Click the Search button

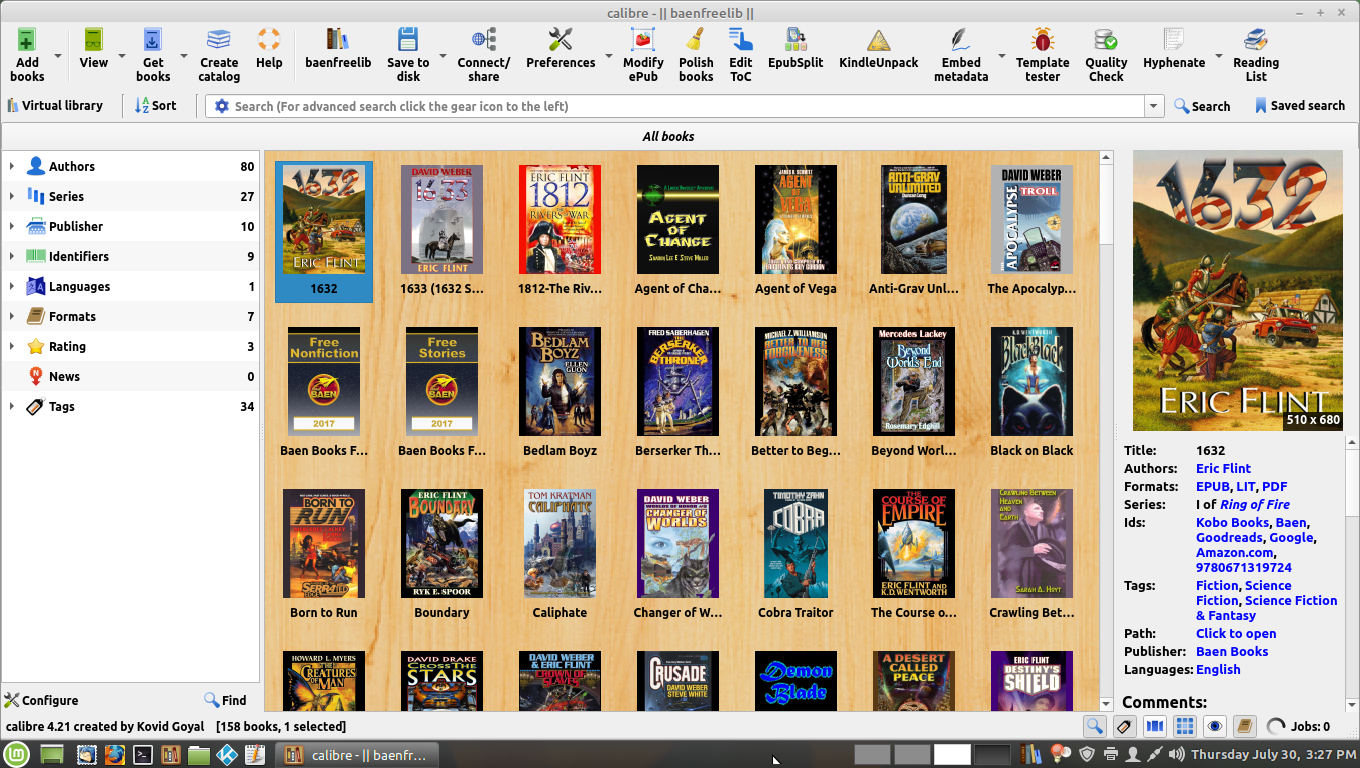click(x=1202, y=106)
